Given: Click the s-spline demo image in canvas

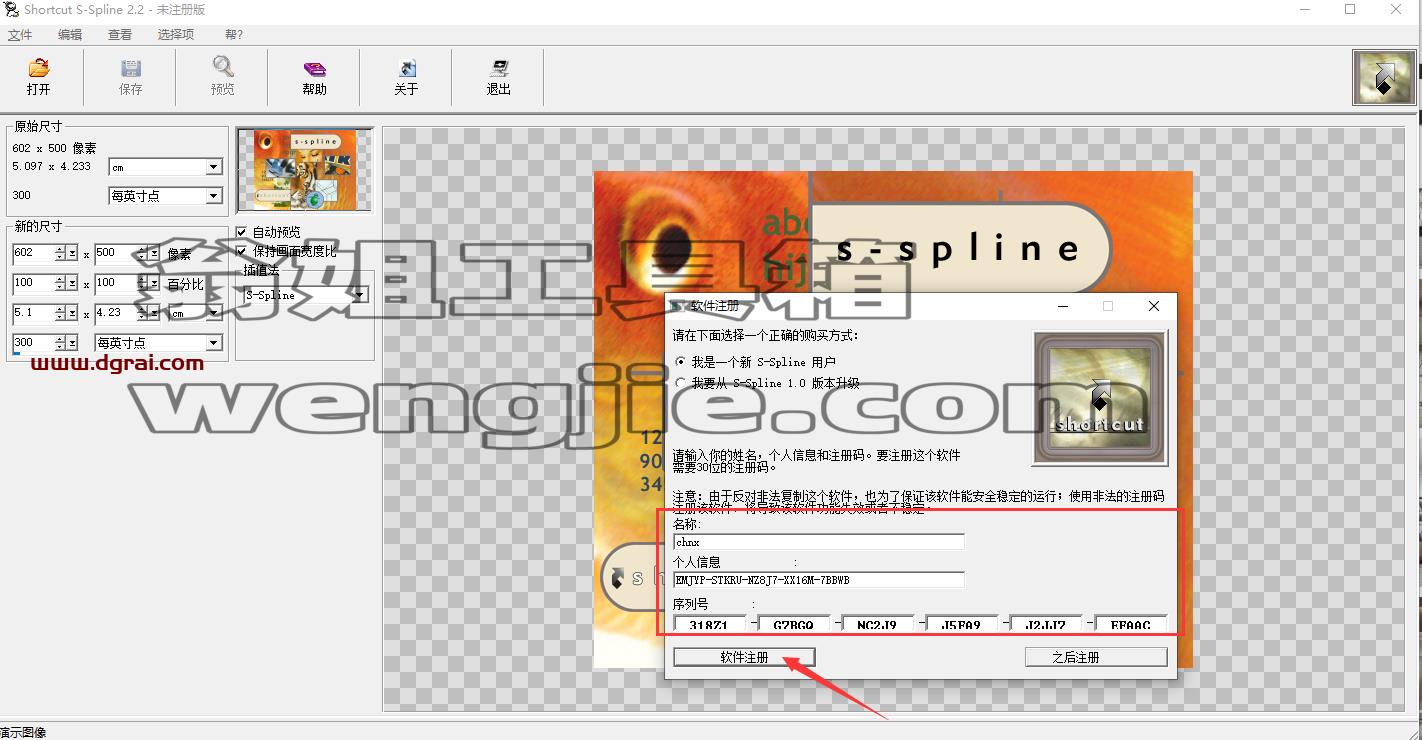Looking at the screenshot, I should (893, 420).
